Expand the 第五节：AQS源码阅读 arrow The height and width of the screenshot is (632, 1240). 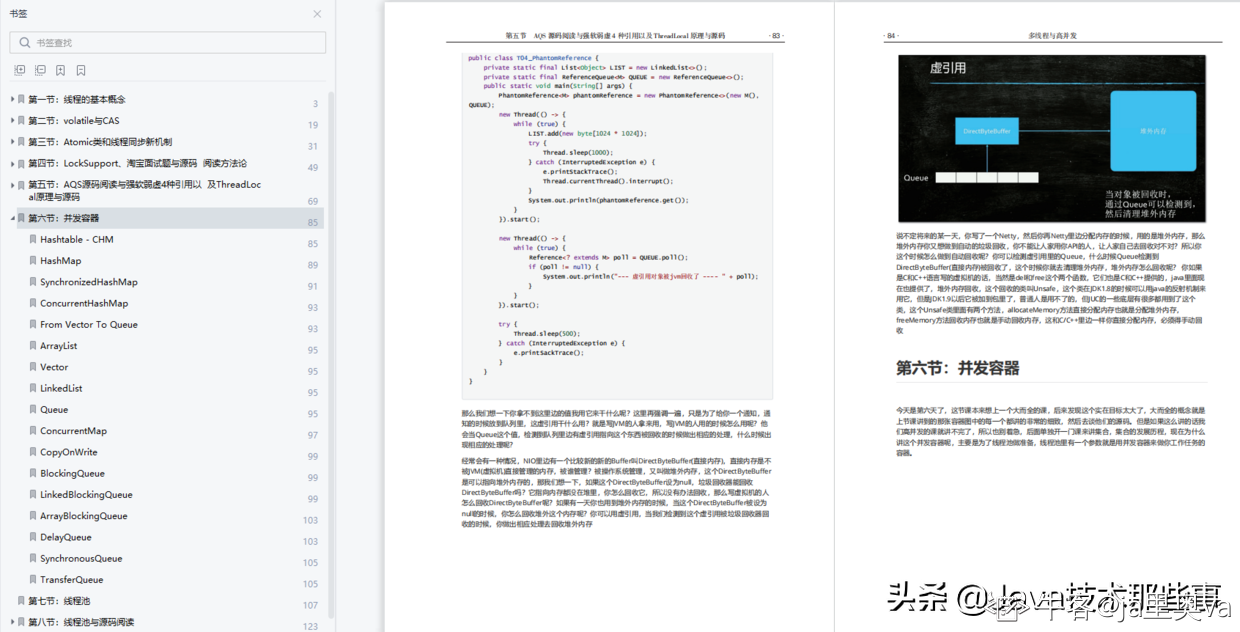coord(13,185)
